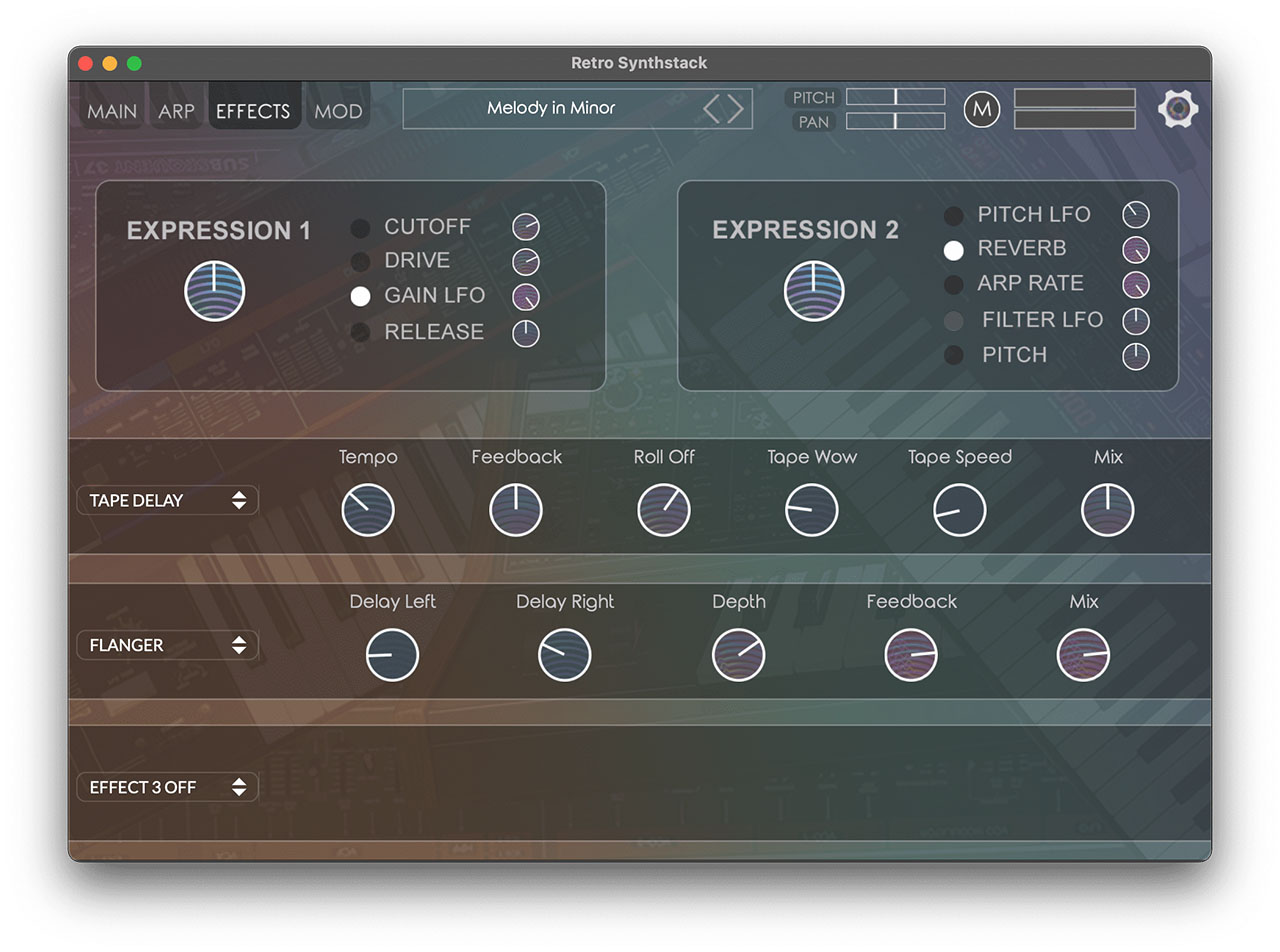1280x952 pixels.
Task: Select the REVERB radio button
Action: click(x=954, y=249)
